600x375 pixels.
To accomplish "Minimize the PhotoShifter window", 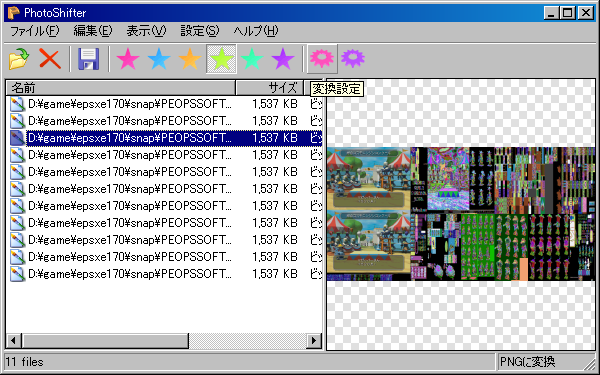I will tap(551, 13).
